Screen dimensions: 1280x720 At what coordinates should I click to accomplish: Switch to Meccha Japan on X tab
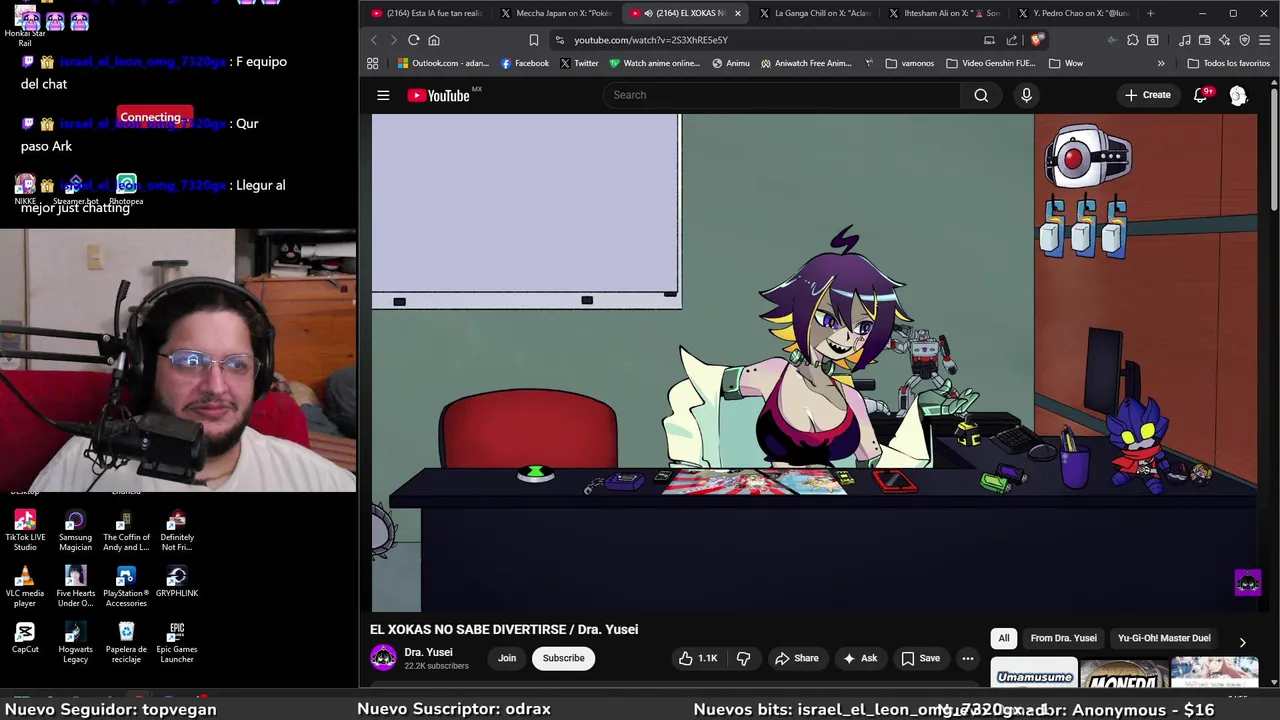[x=556, y=13]
